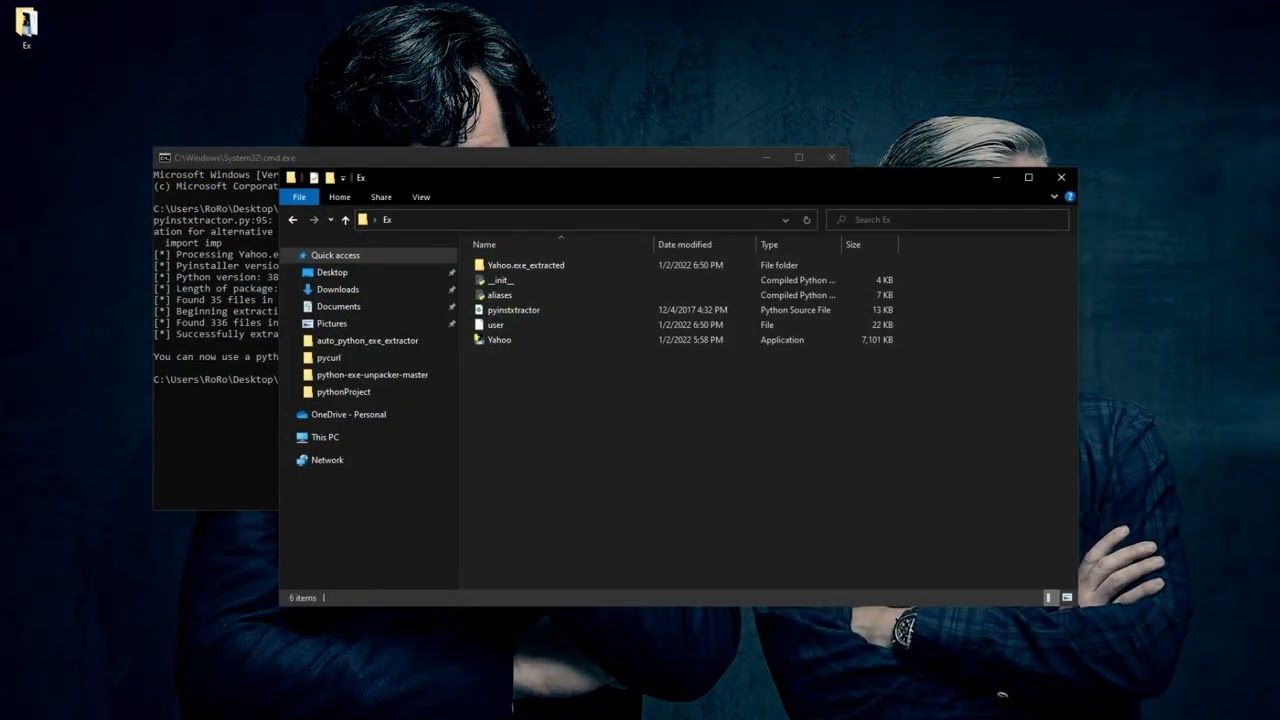Open recent locations dropdown beside Forward arrow
This screenshot has width=1280, height=720.
(330, 220)
